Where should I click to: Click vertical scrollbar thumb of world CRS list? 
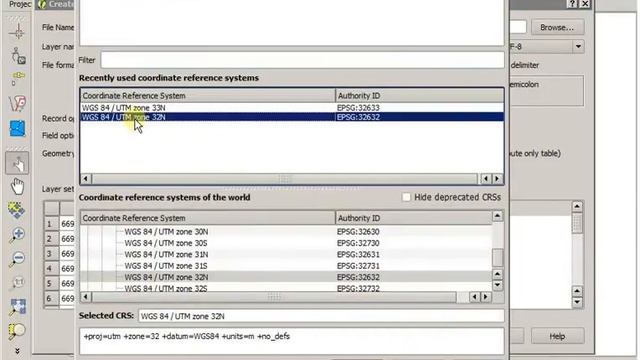(x=498, y=257)
